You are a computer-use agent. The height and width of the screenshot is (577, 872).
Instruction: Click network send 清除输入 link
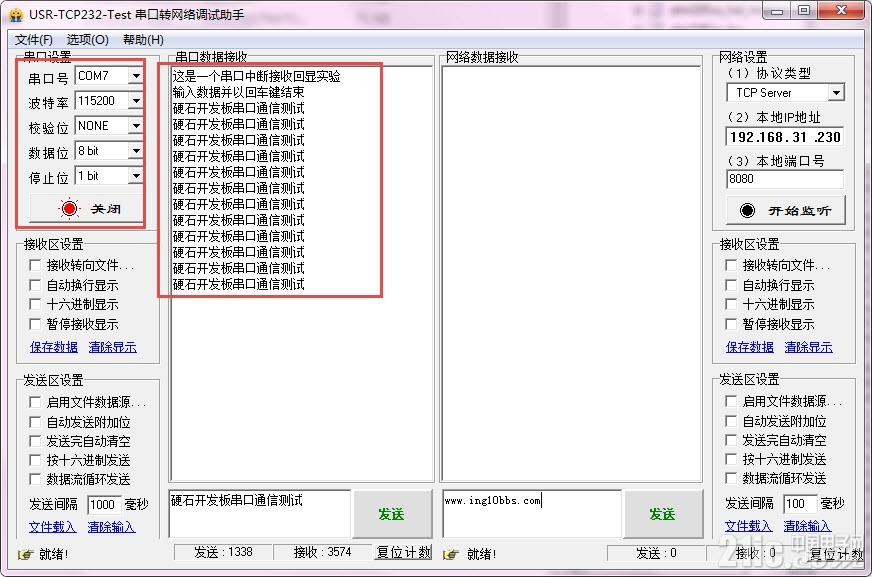807,525
